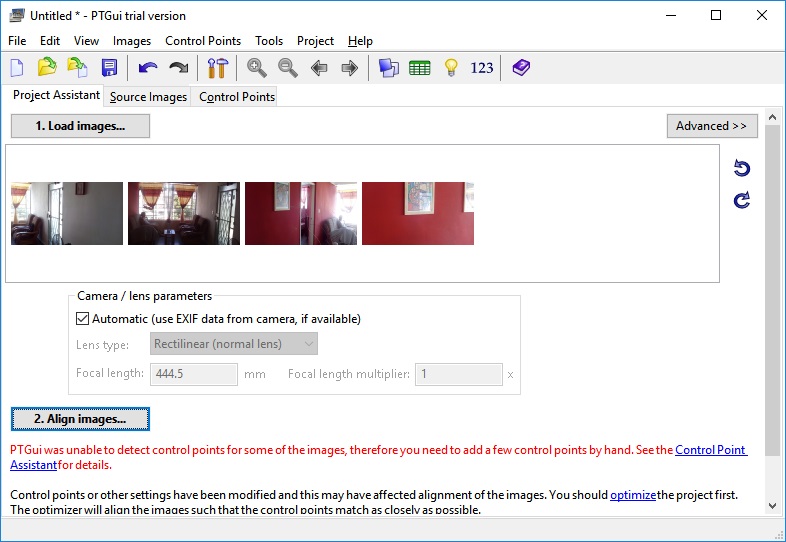Click the Focal length multiplier field

tap(459, 374)
